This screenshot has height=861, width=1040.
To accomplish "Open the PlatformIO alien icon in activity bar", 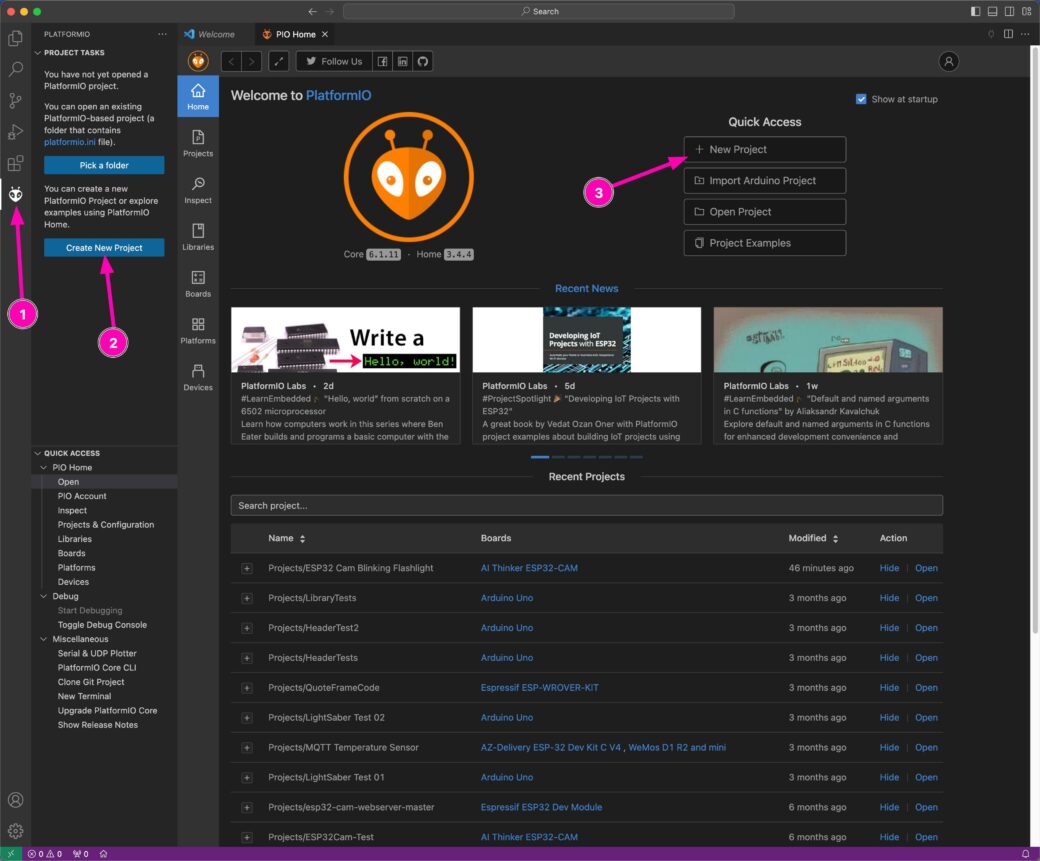I will coord(15,194).
